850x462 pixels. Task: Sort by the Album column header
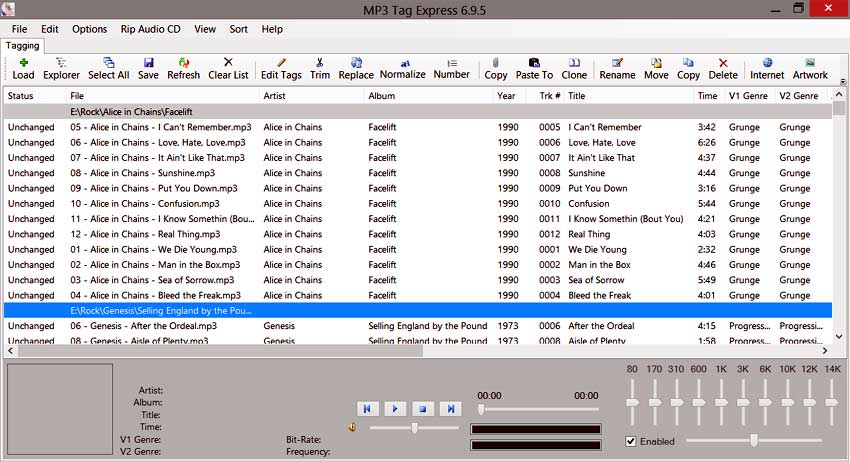click(428, 96)
